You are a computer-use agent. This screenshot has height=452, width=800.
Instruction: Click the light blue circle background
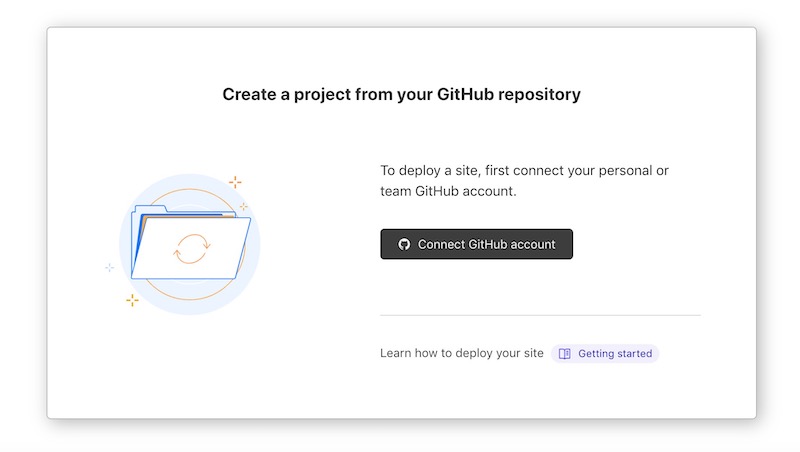[189, 244]
